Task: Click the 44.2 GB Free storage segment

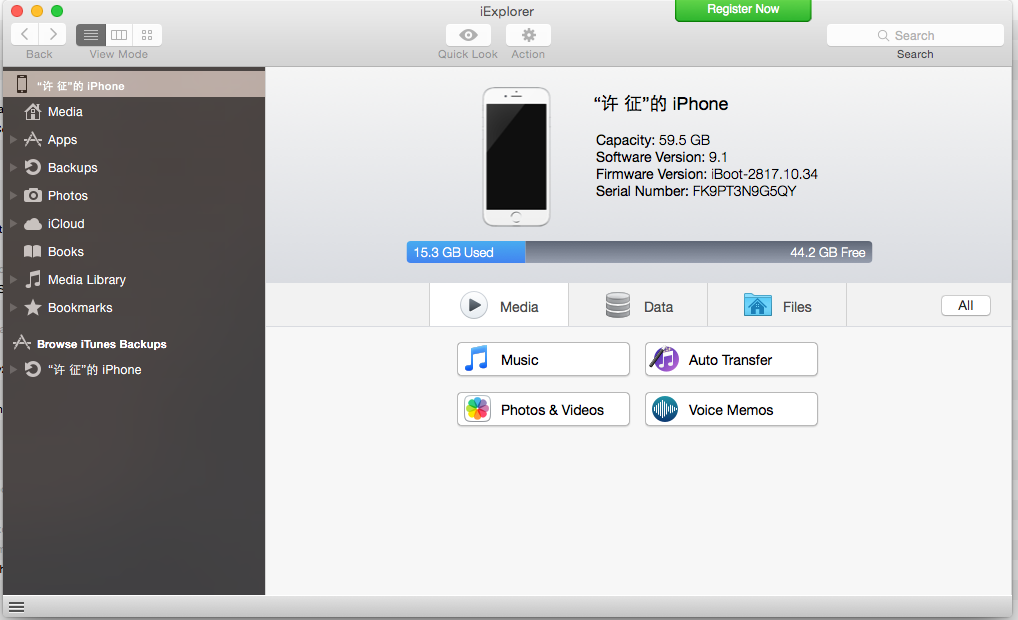Action: click(699, 252)
